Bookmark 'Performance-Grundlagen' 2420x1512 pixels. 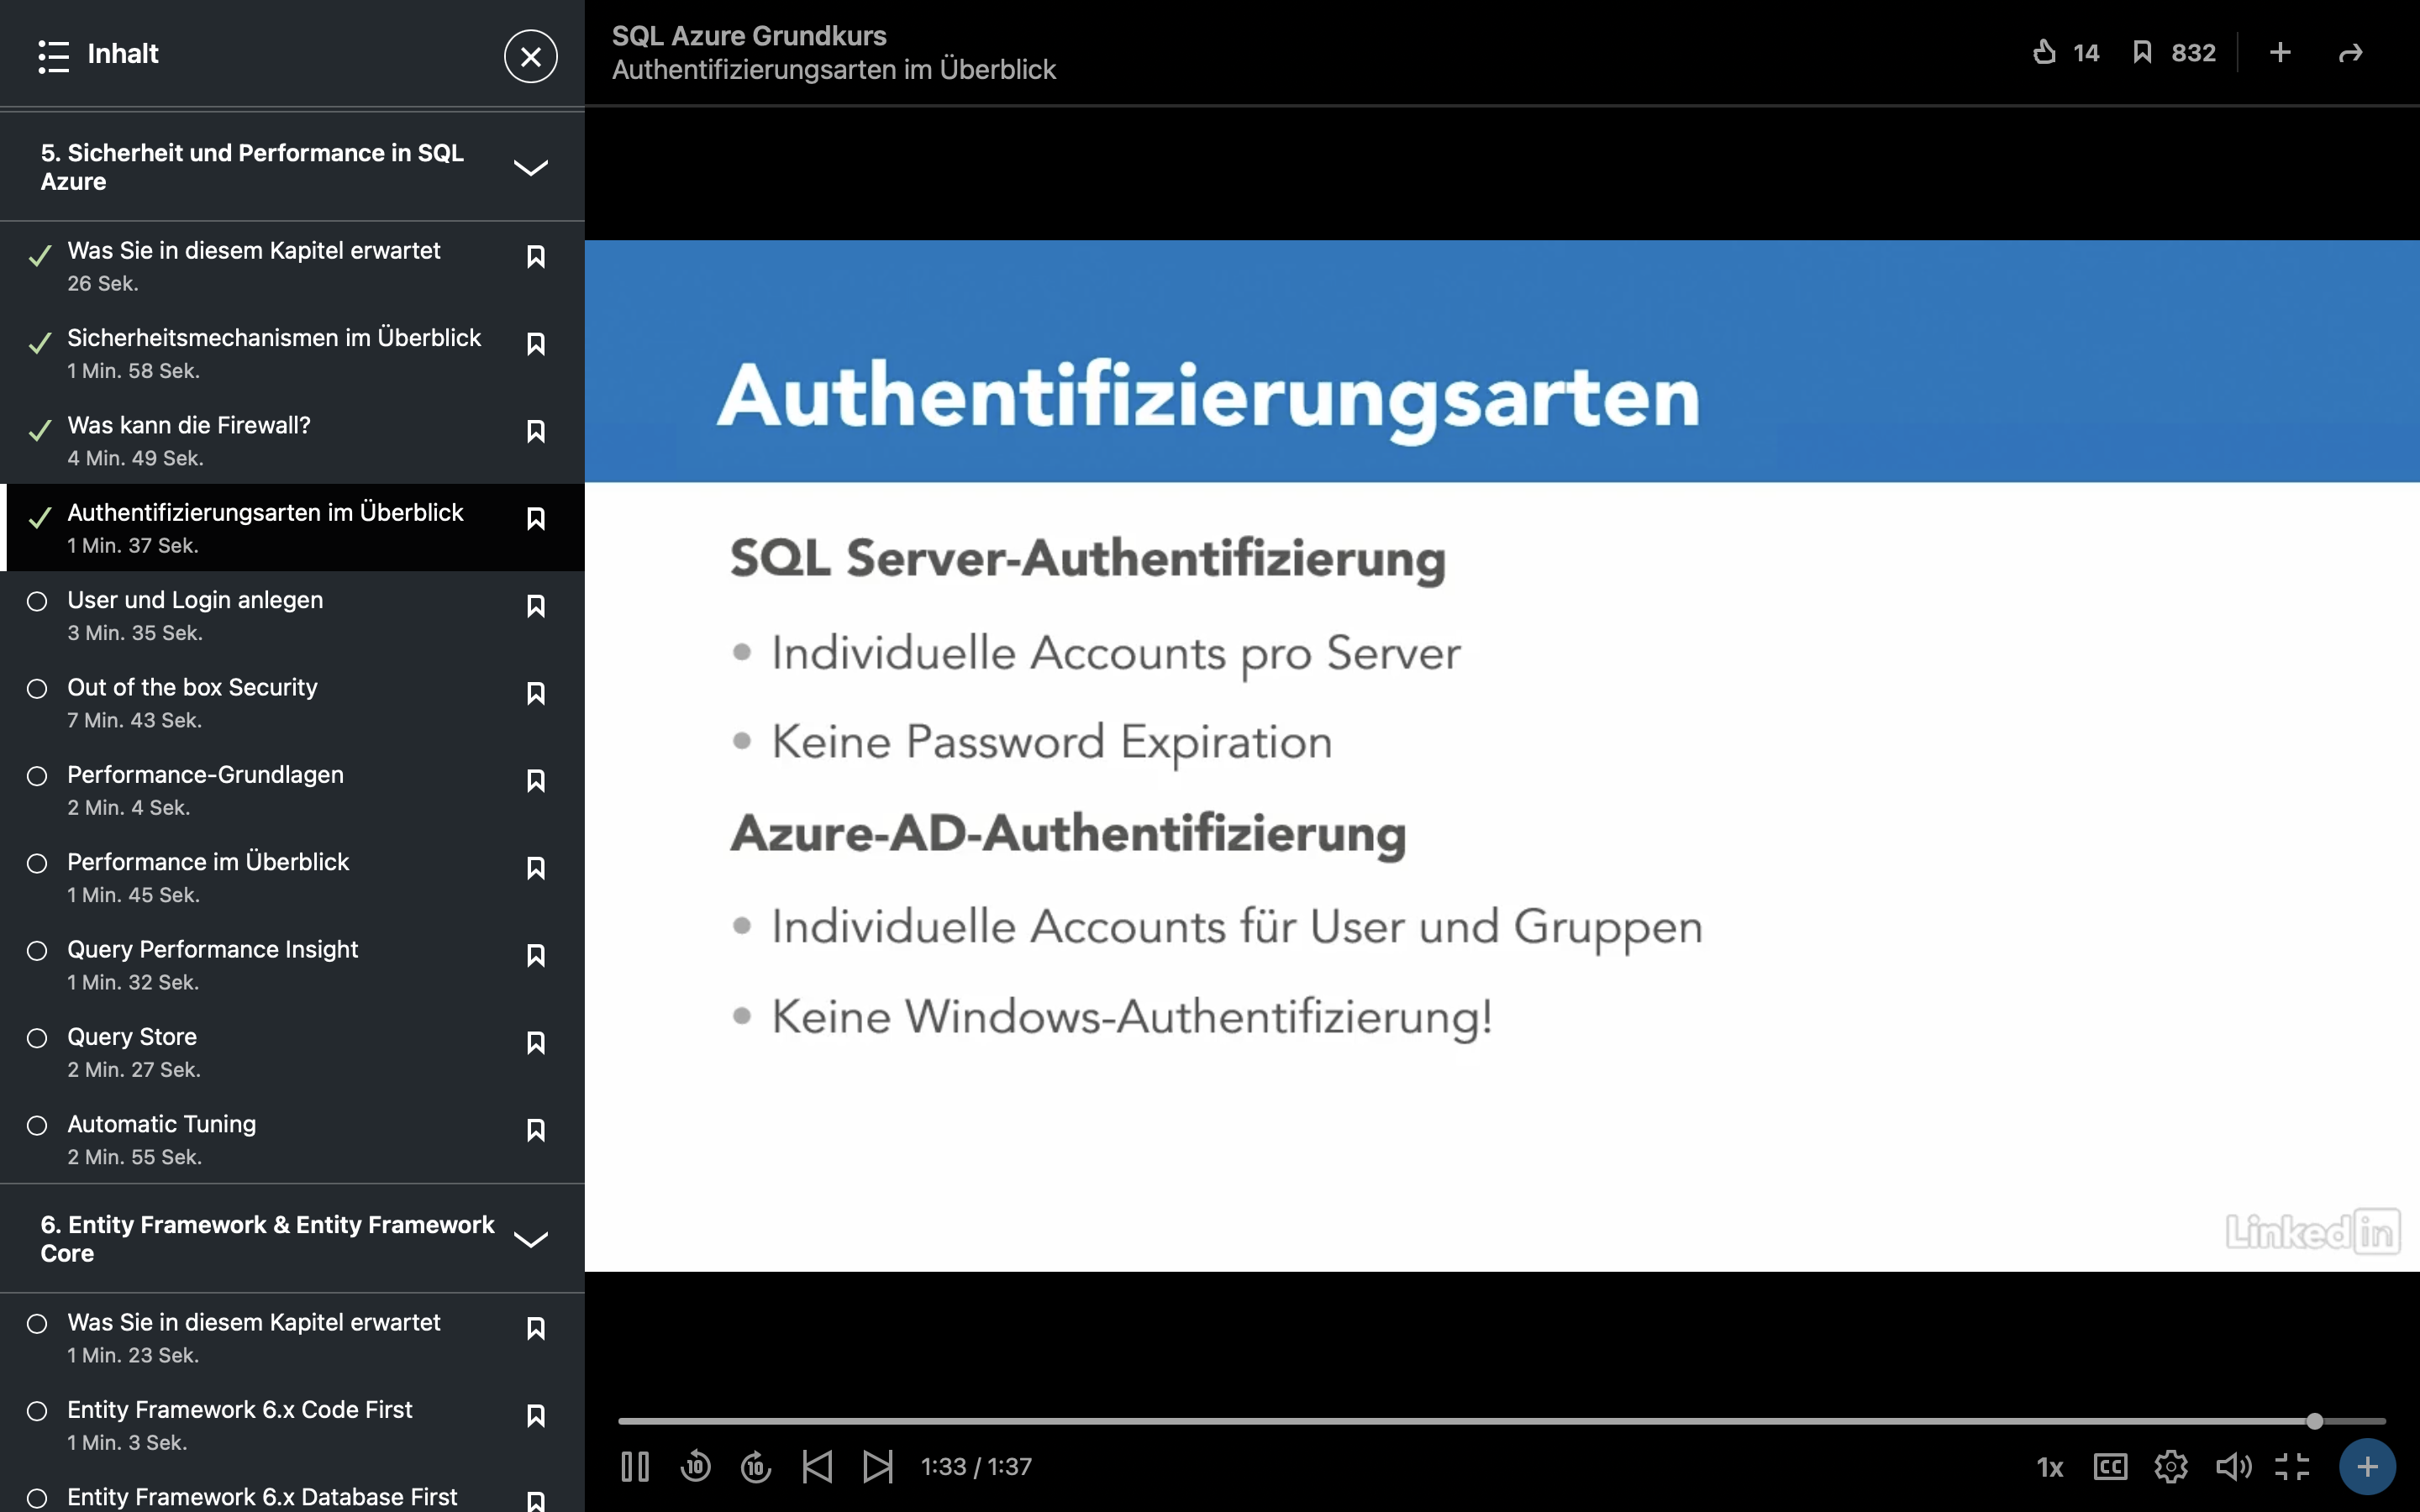[x=536, y=781]
